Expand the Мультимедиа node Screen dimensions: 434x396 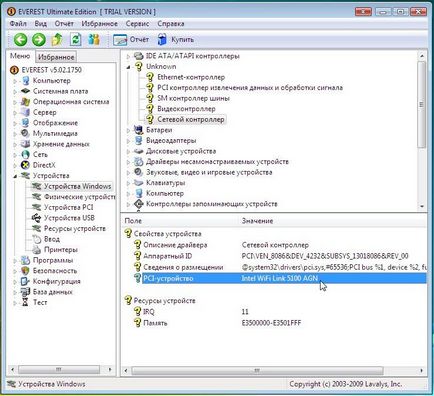pyautogui.click(x=15, y=134)
